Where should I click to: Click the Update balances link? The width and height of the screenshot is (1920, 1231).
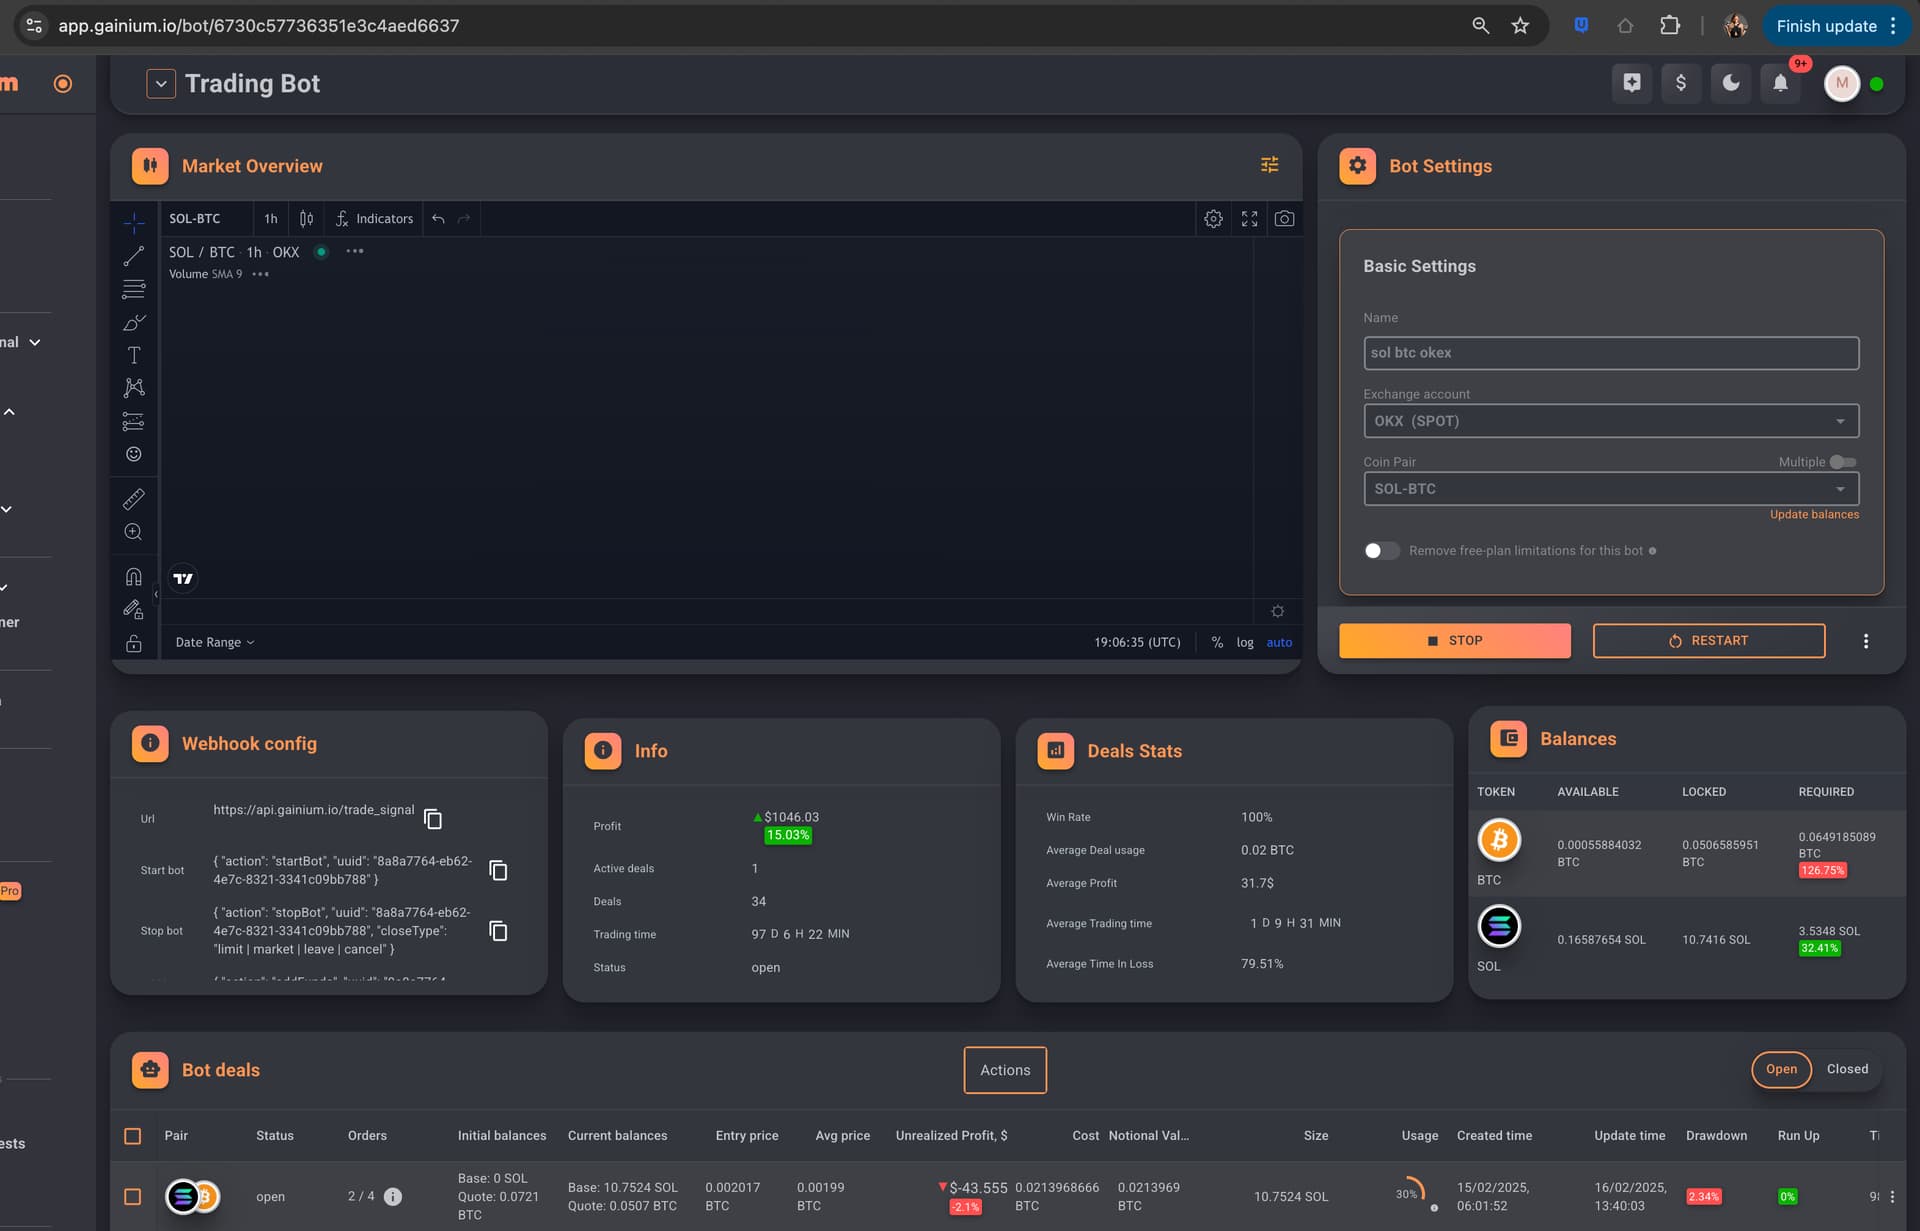[1814, 515]
